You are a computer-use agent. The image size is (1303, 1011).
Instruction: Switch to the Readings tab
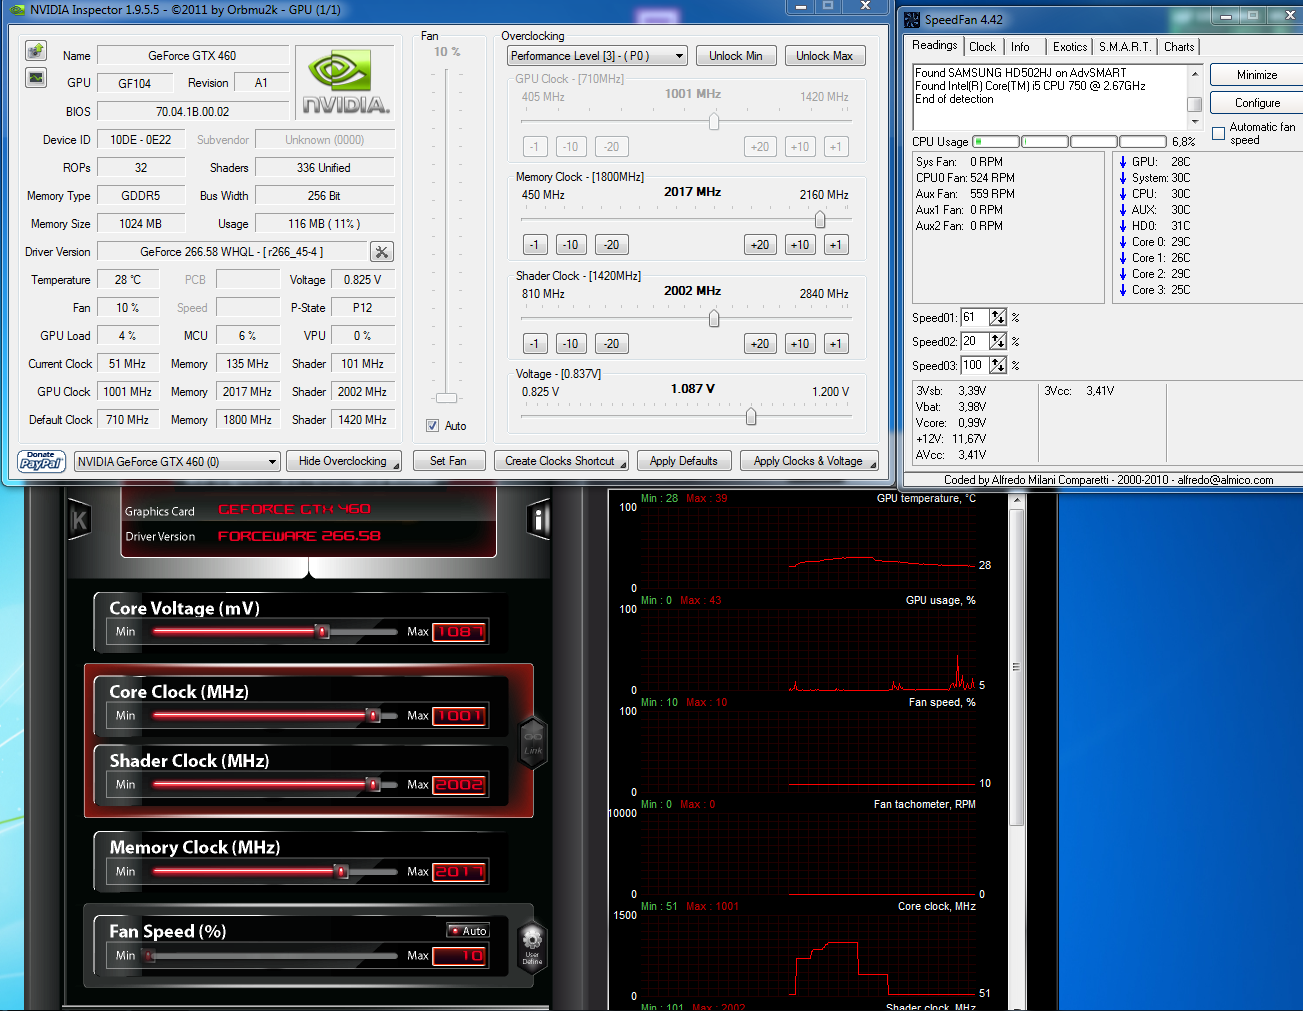934,46
